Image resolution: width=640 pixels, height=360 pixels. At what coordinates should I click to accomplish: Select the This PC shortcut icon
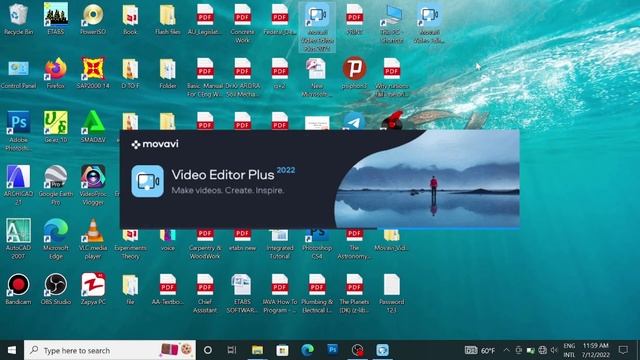pyautogui.click(x=392, y=23)
